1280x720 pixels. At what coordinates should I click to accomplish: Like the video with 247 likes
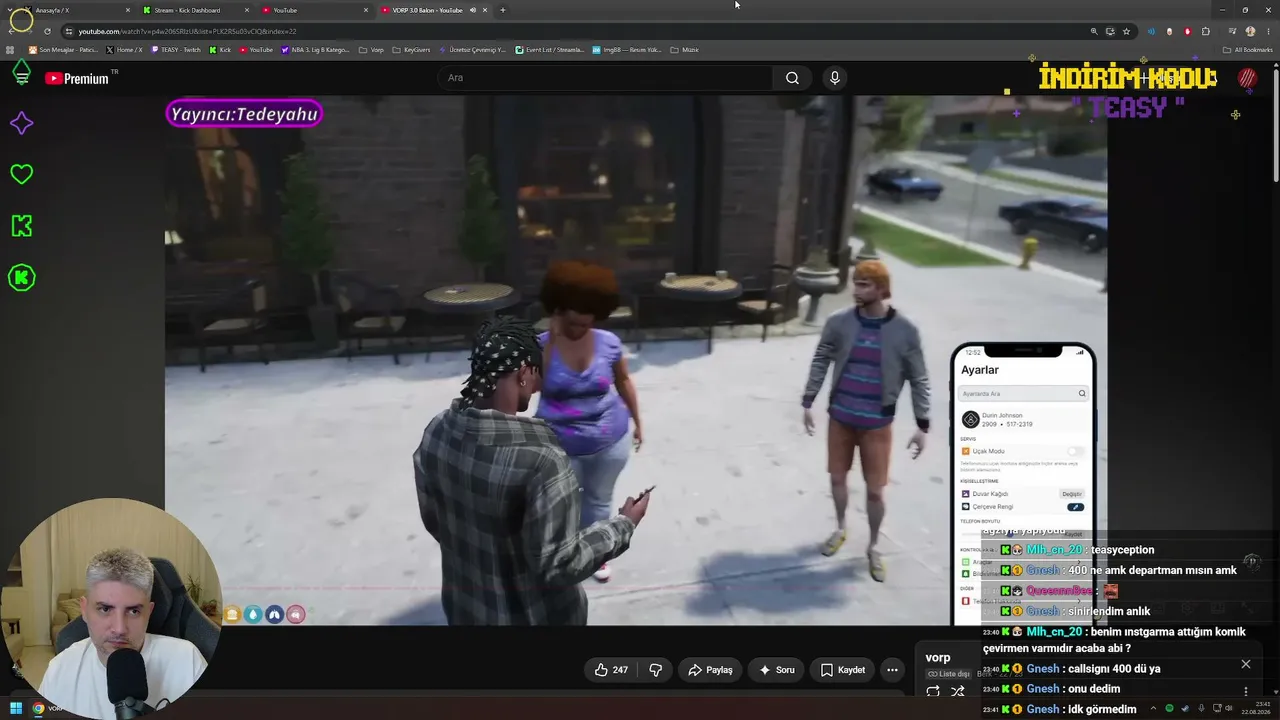pos(611,670)
